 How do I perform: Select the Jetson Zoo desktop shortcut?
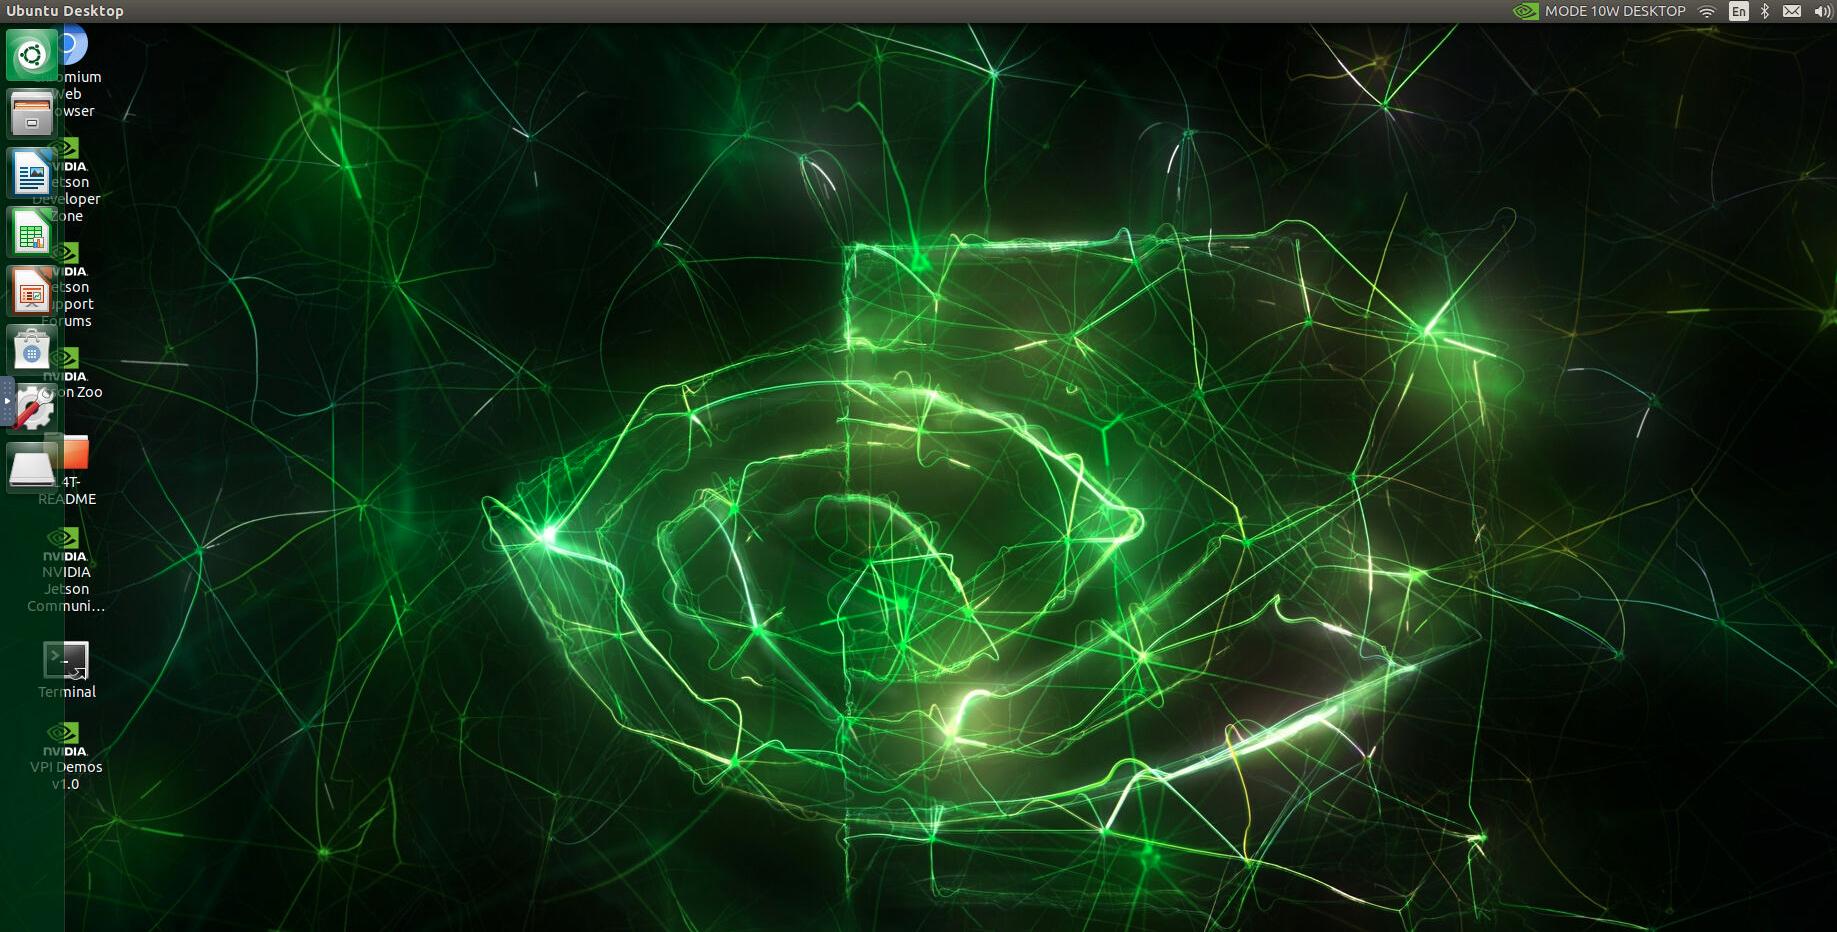(x=72, y=373)
